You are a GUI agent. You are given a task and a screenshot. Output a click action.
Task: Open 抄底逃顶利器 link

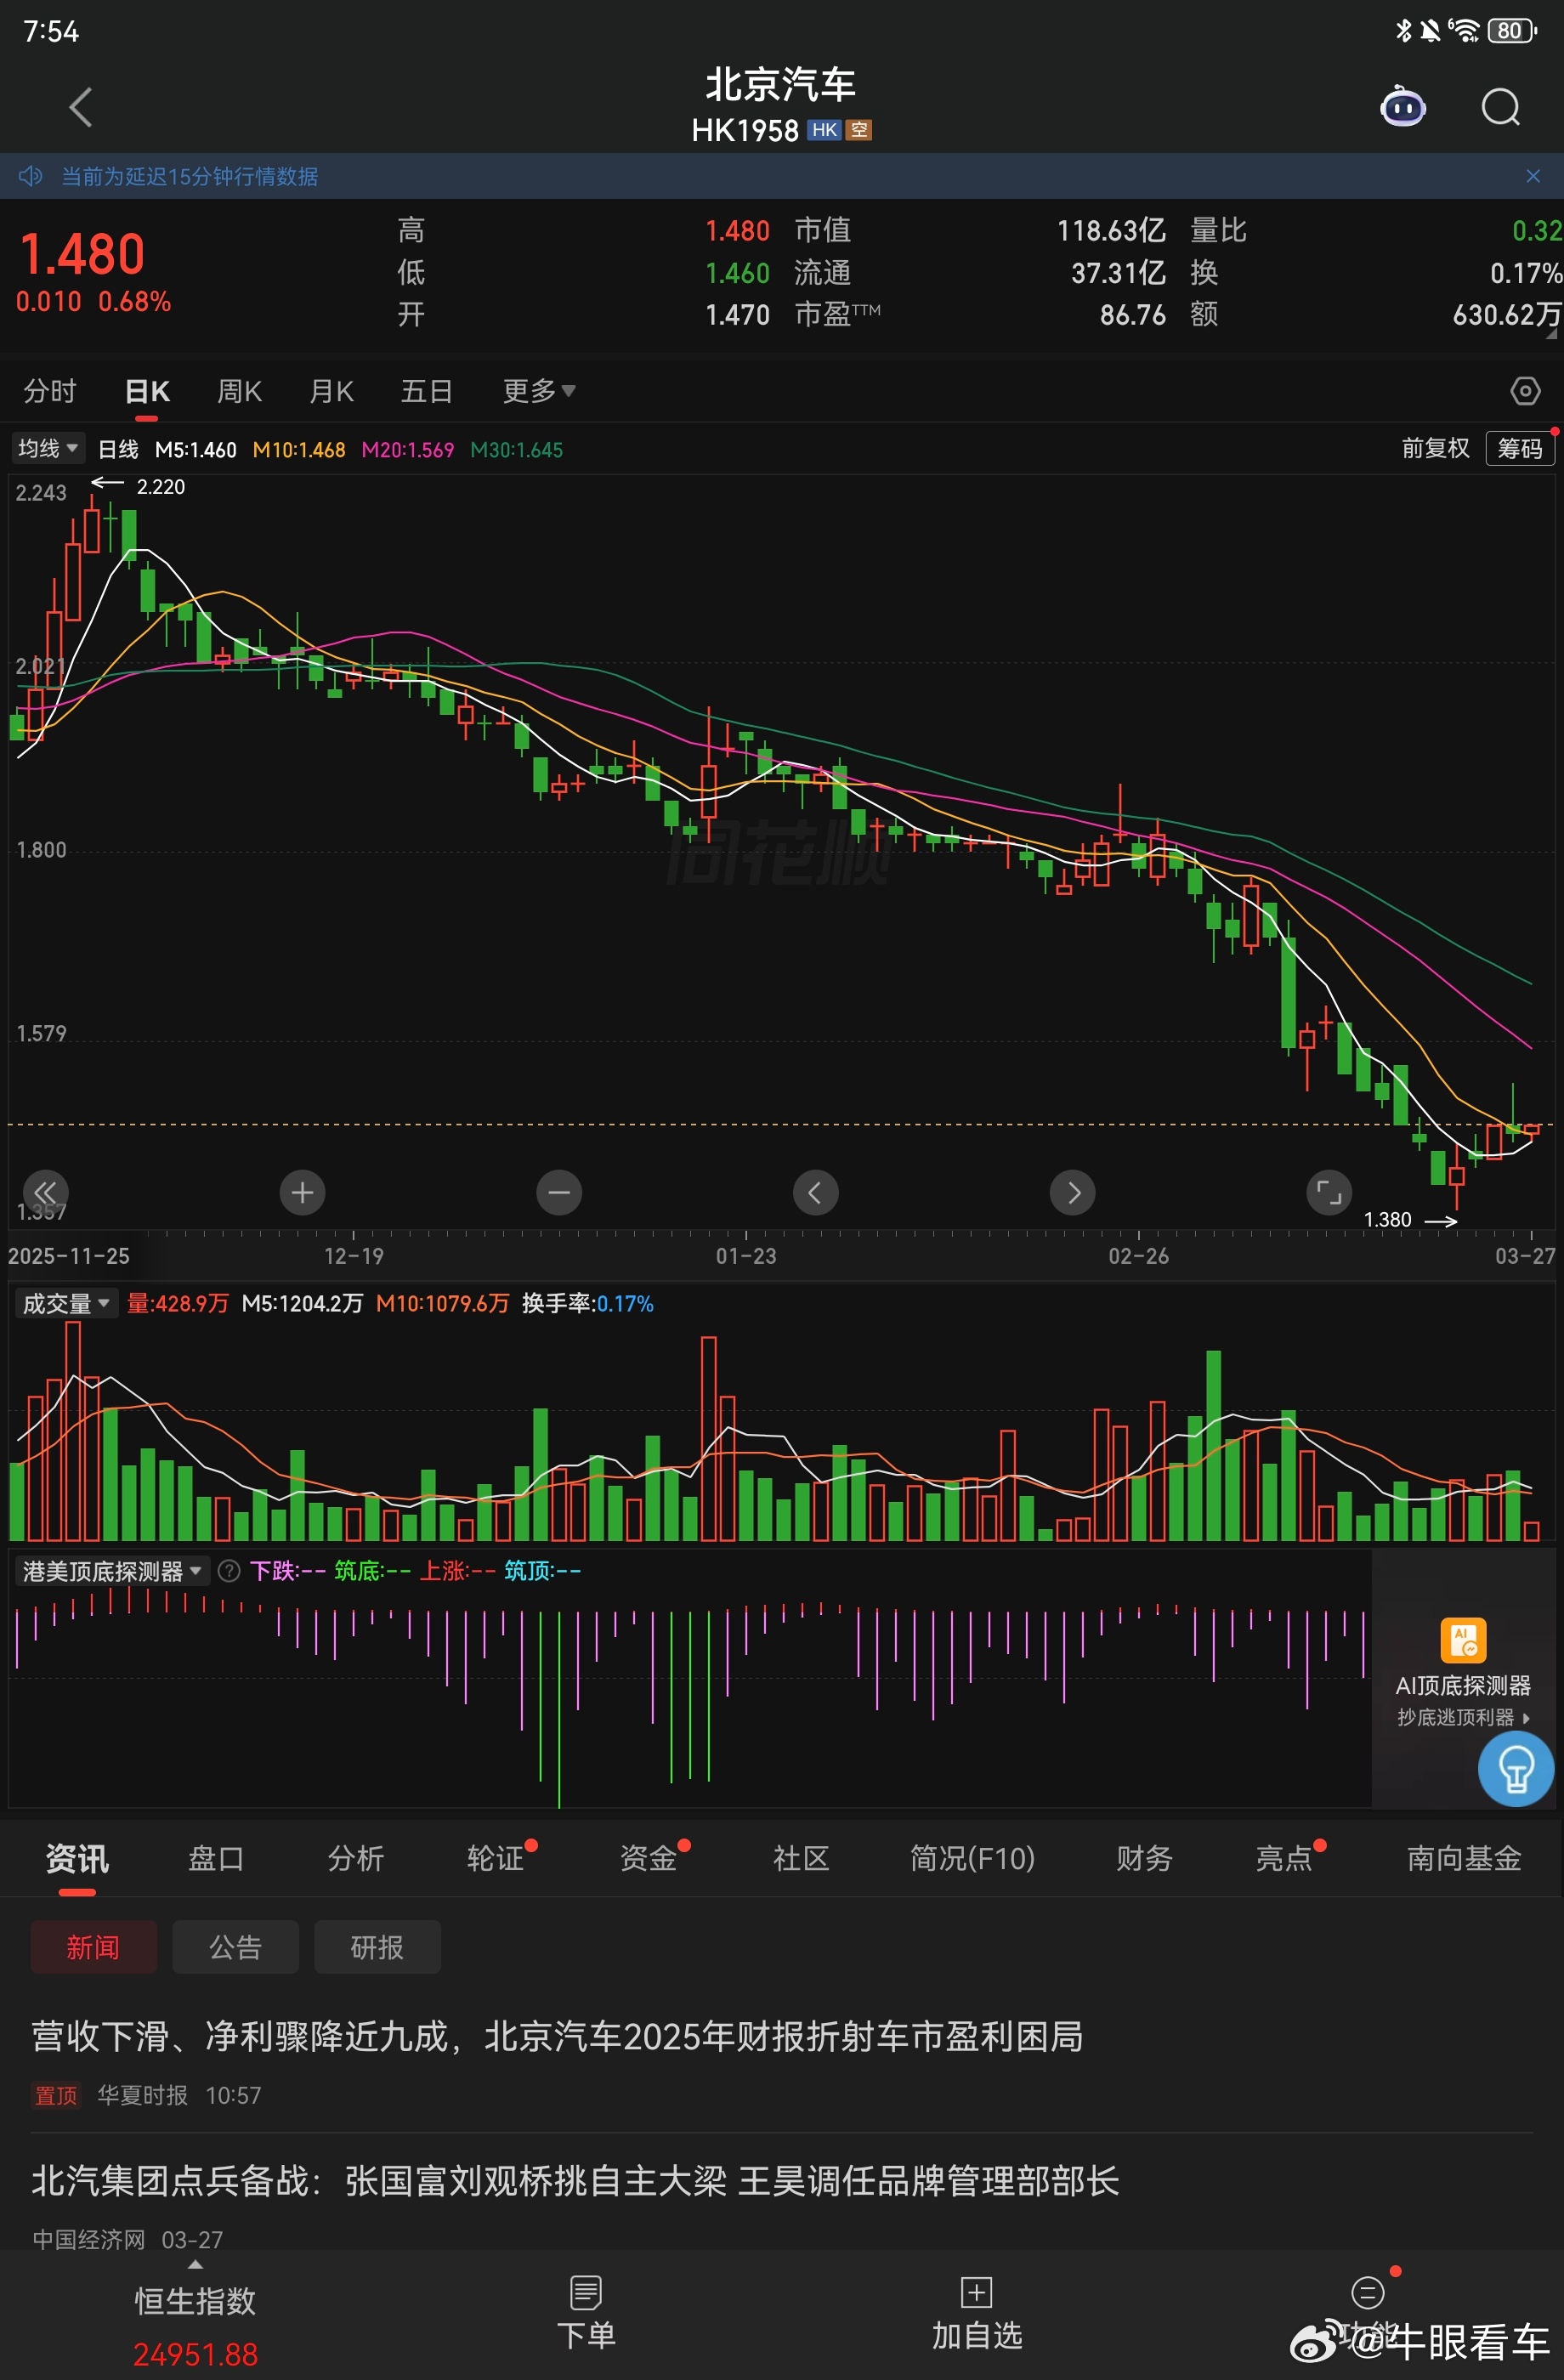(x=1463, y=1718)
